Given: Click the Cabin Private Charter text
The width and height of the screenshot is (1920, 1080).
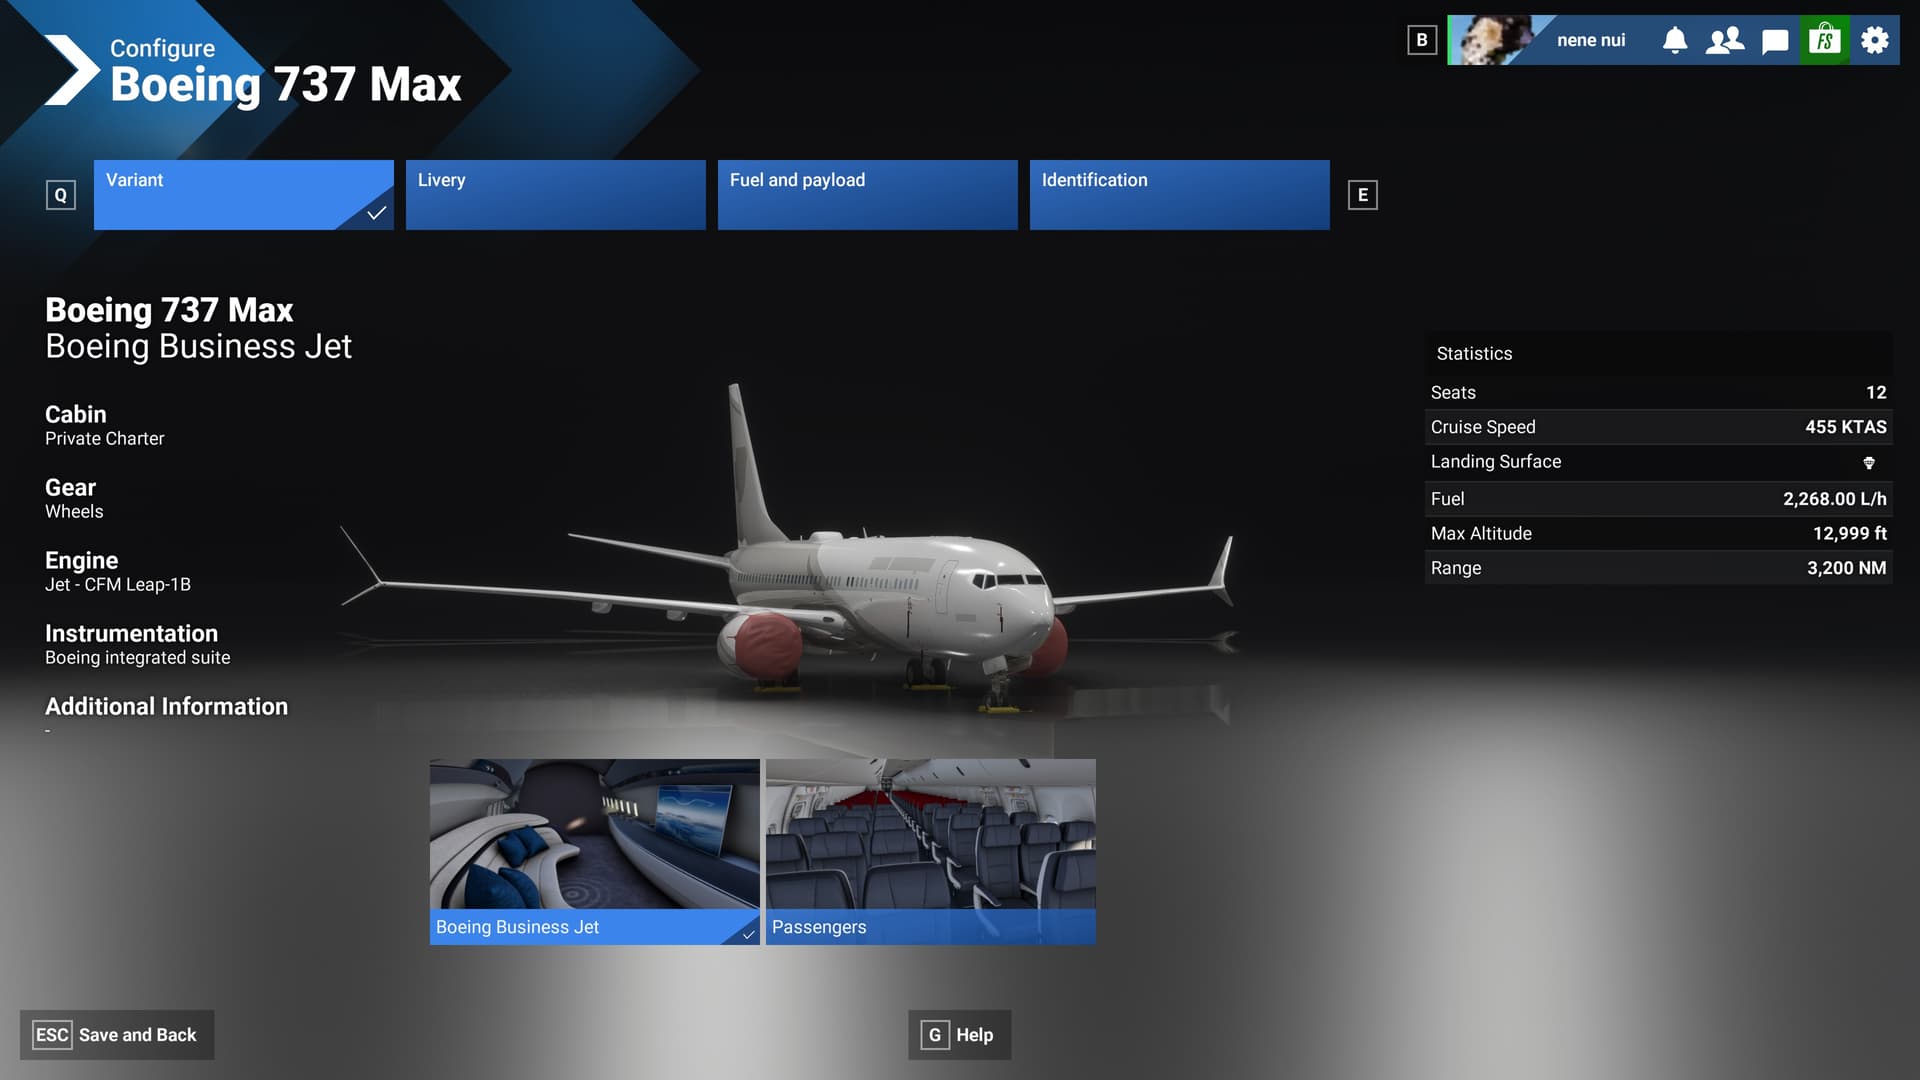Looking at the screenshot, I should click(105, 425).
